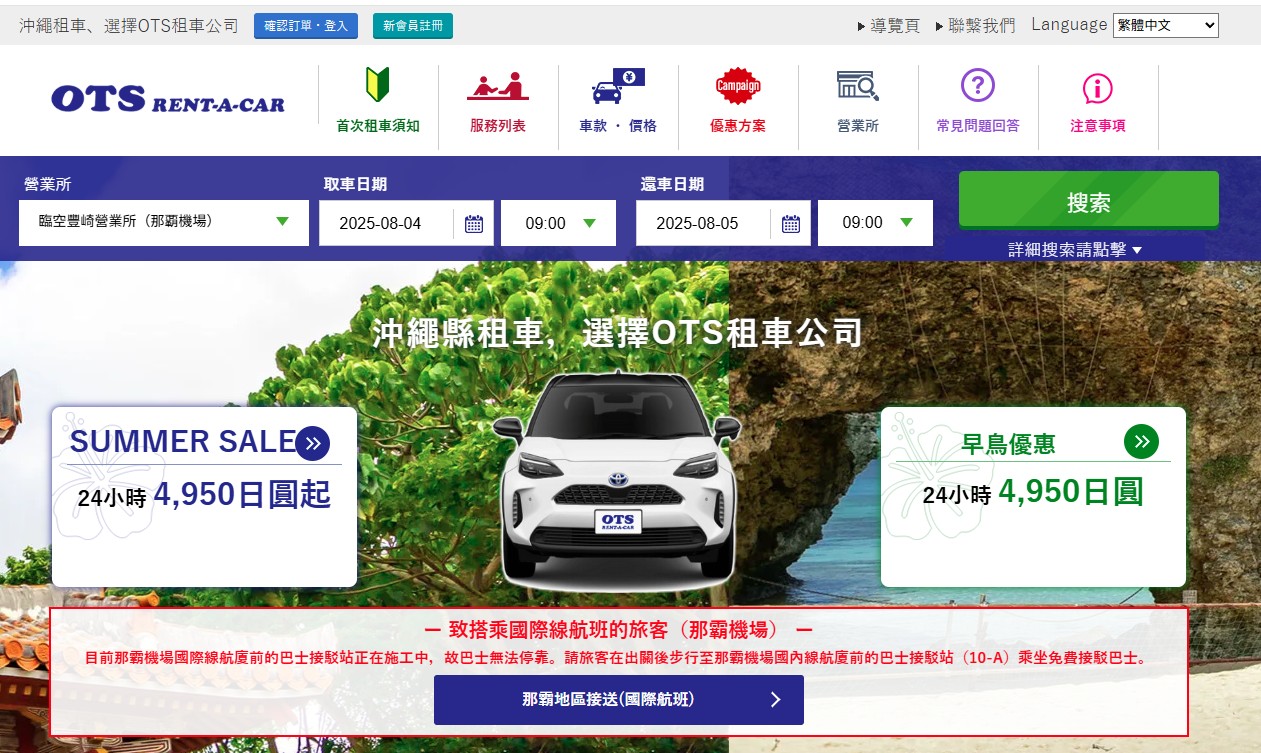Viewport: 1261px width, 753px height.
Task: Click 首次租車須知 menu label
Action: pyautogui.click(x=378, y=126)
